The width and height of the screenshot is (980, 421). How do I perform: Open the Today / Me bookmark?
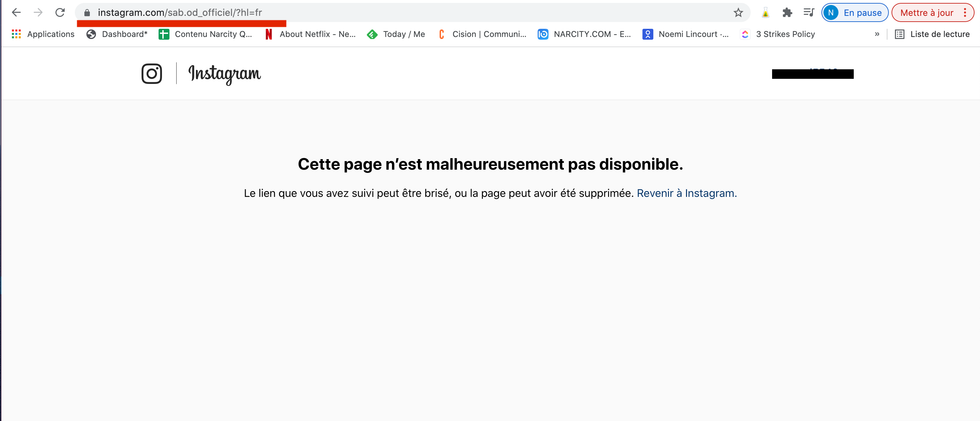[396, 34]
